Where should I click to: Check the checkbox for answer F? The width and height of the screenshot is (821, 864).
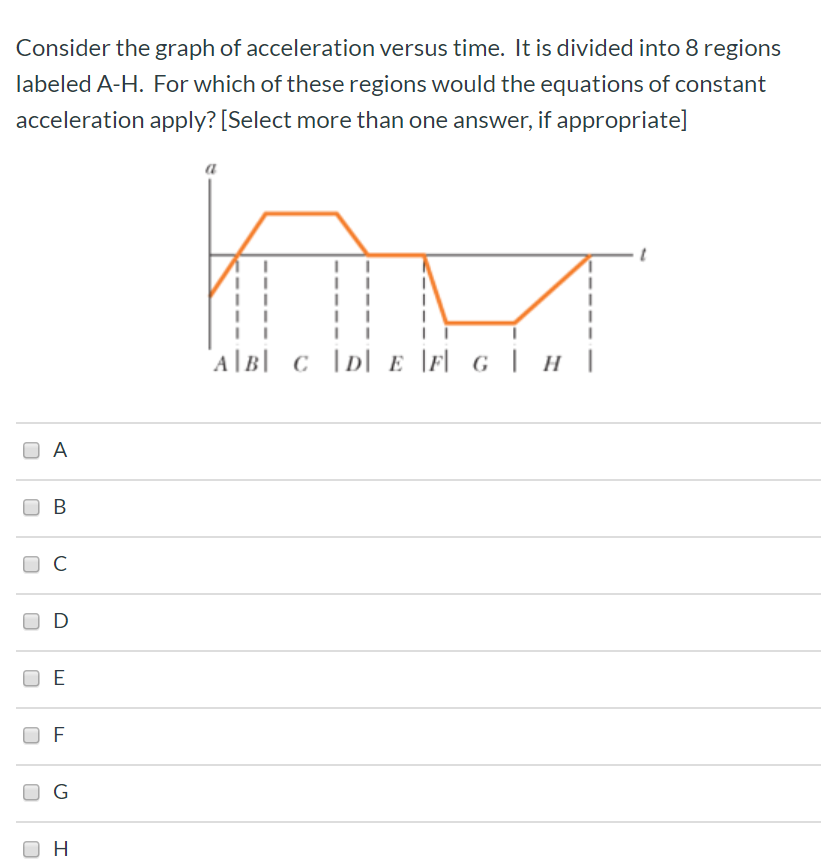(x=31, y=735)
